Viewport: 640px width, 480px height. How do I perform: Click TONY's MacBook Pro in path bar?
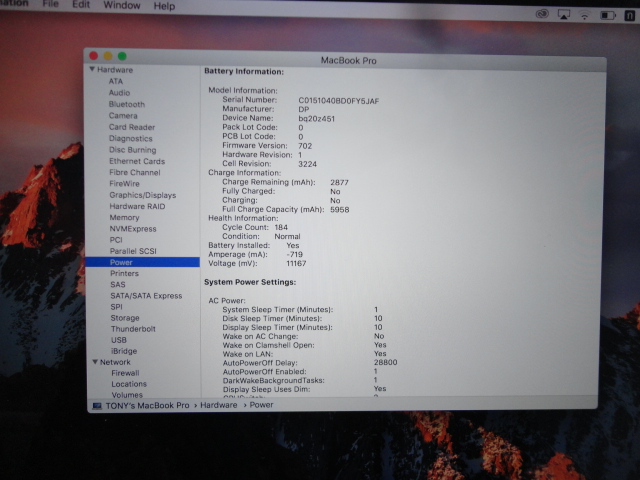[147, 405]
